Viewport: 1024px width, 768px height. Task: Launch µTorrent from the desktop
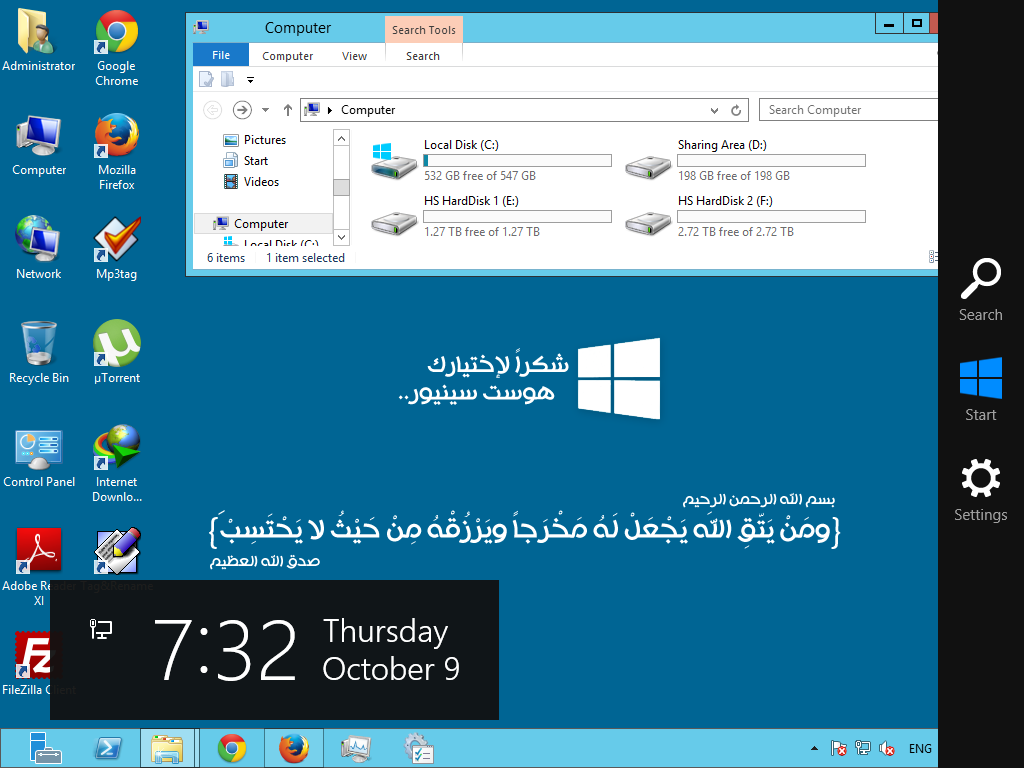pyautogui.click(x=116, y=352)
